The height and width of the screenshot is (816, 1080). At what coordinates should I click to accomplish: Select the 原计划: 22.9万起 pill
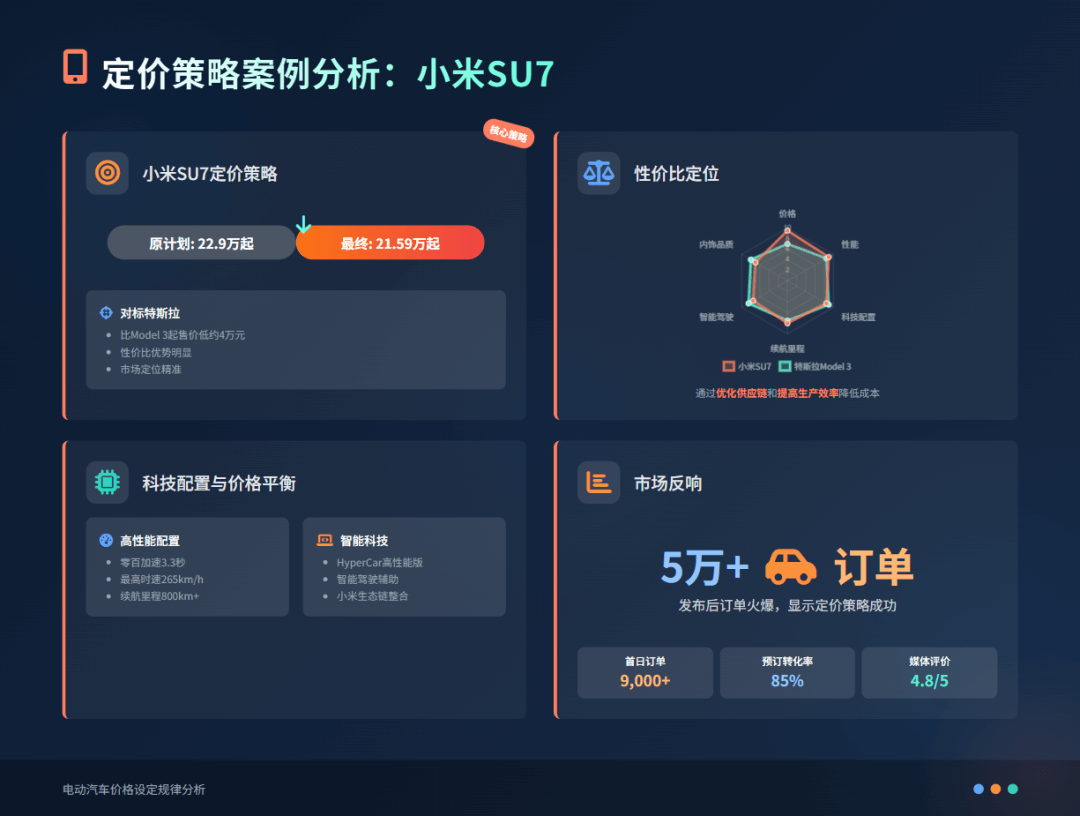coord(201,243)
